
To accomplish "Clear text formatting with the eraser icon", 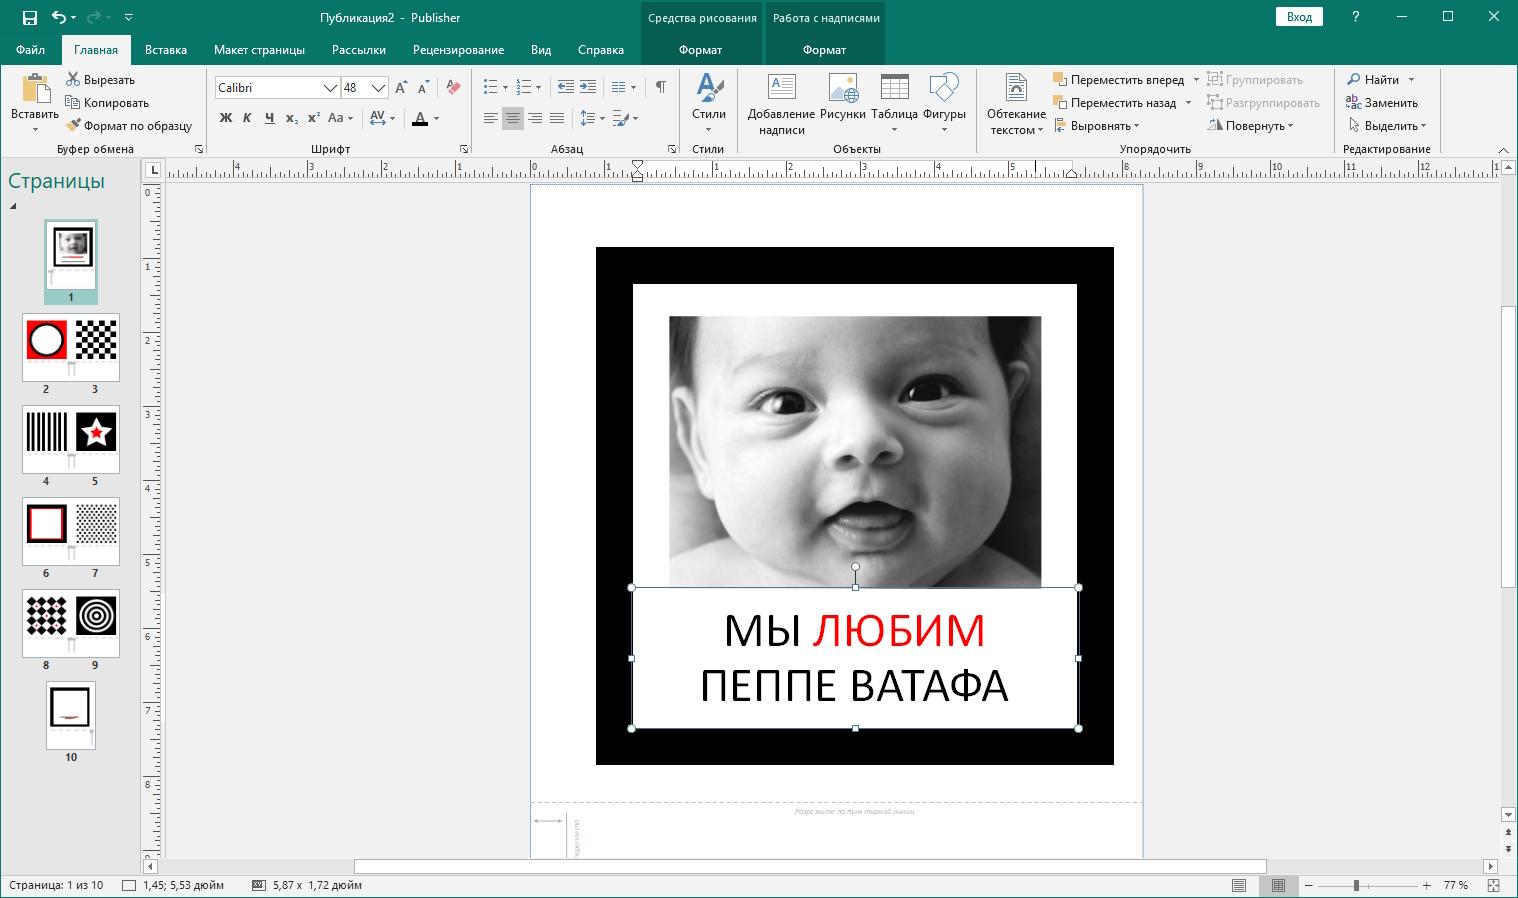I will pyautogui.click(x=454, y=88).
